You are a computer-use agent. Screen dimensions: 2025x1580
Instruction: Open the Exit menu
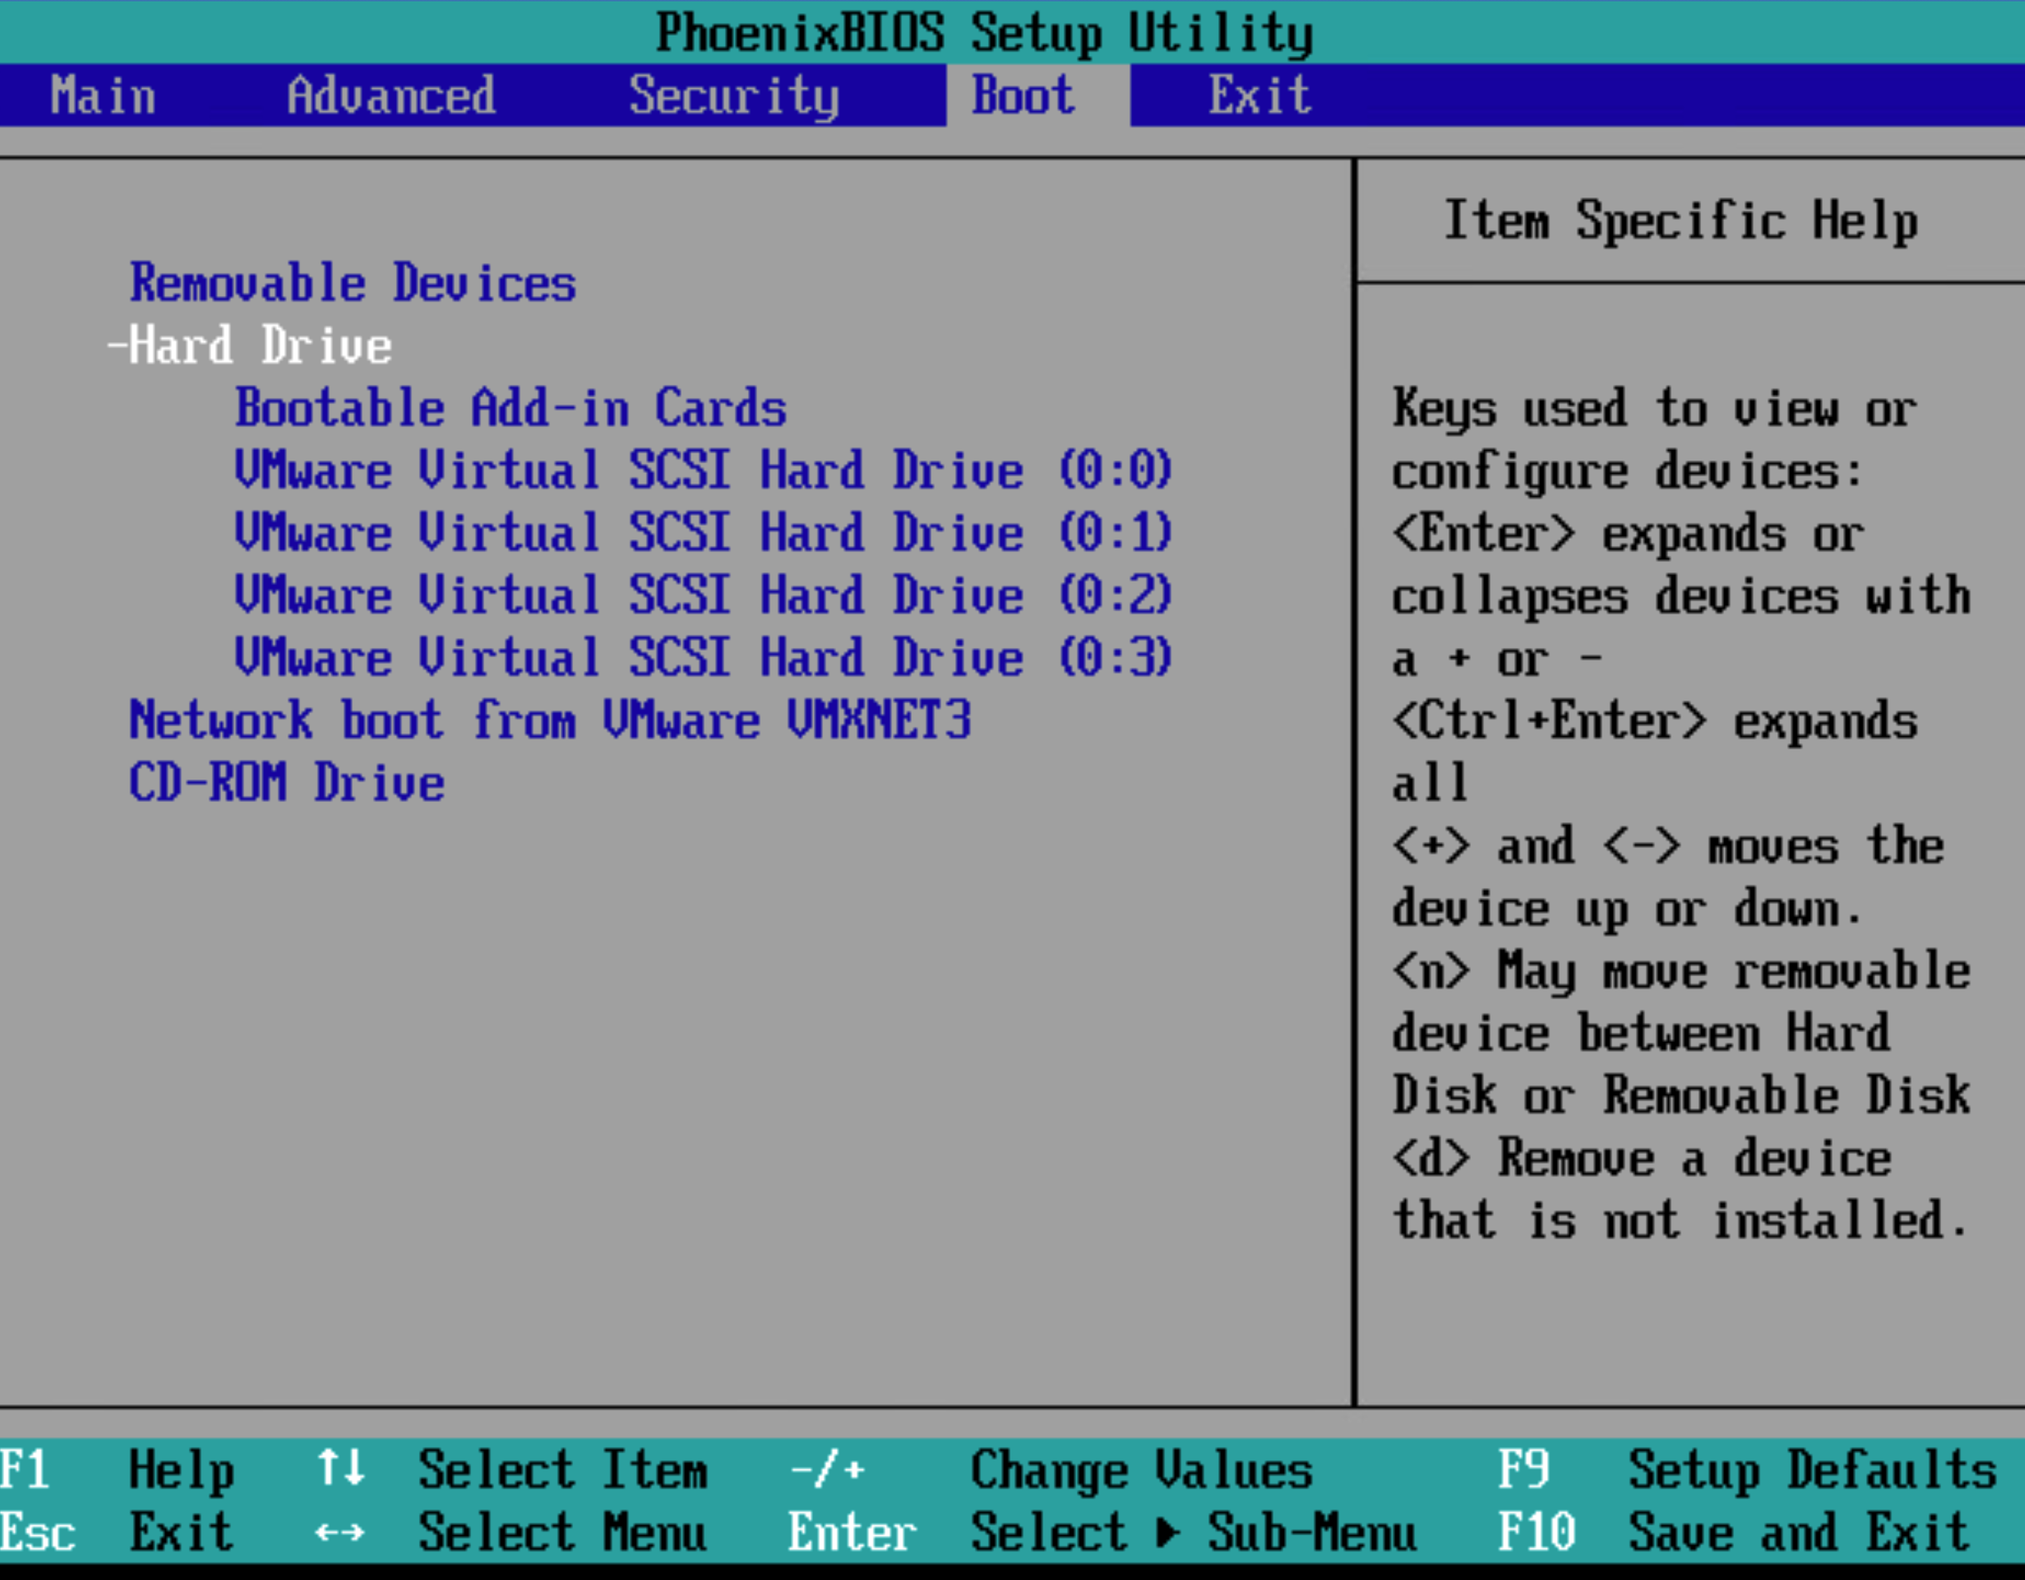coord(1257,95)
